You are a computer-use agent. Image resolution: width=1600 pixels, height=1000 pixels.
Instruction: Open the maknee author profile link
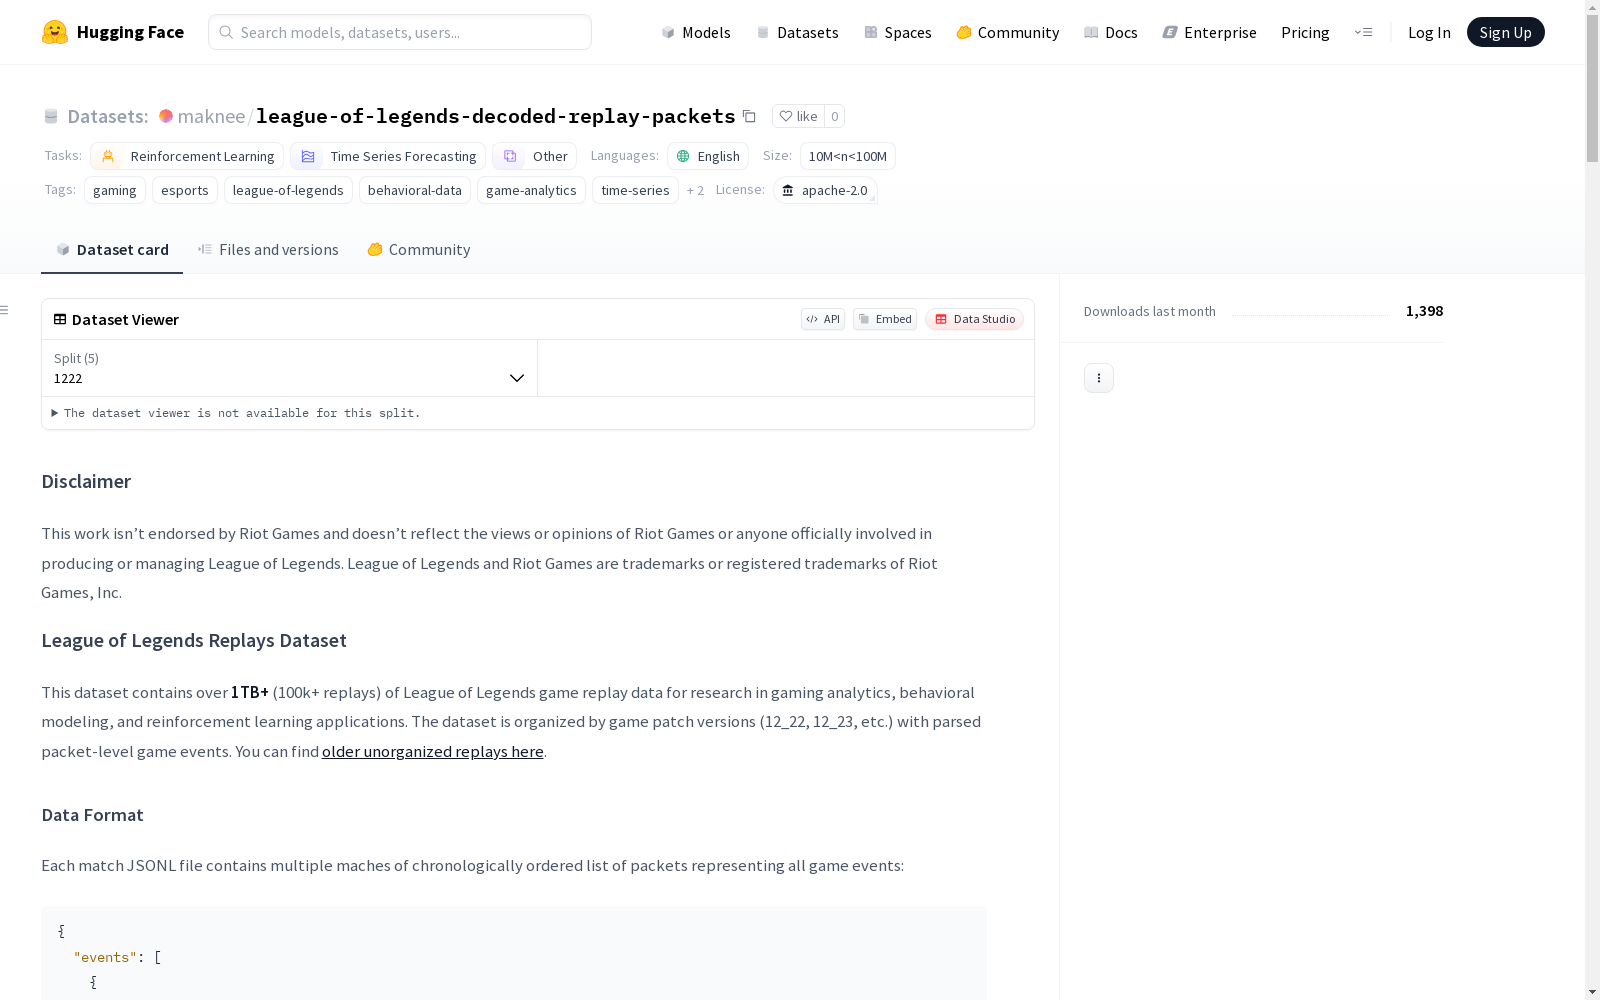point(211,116)
